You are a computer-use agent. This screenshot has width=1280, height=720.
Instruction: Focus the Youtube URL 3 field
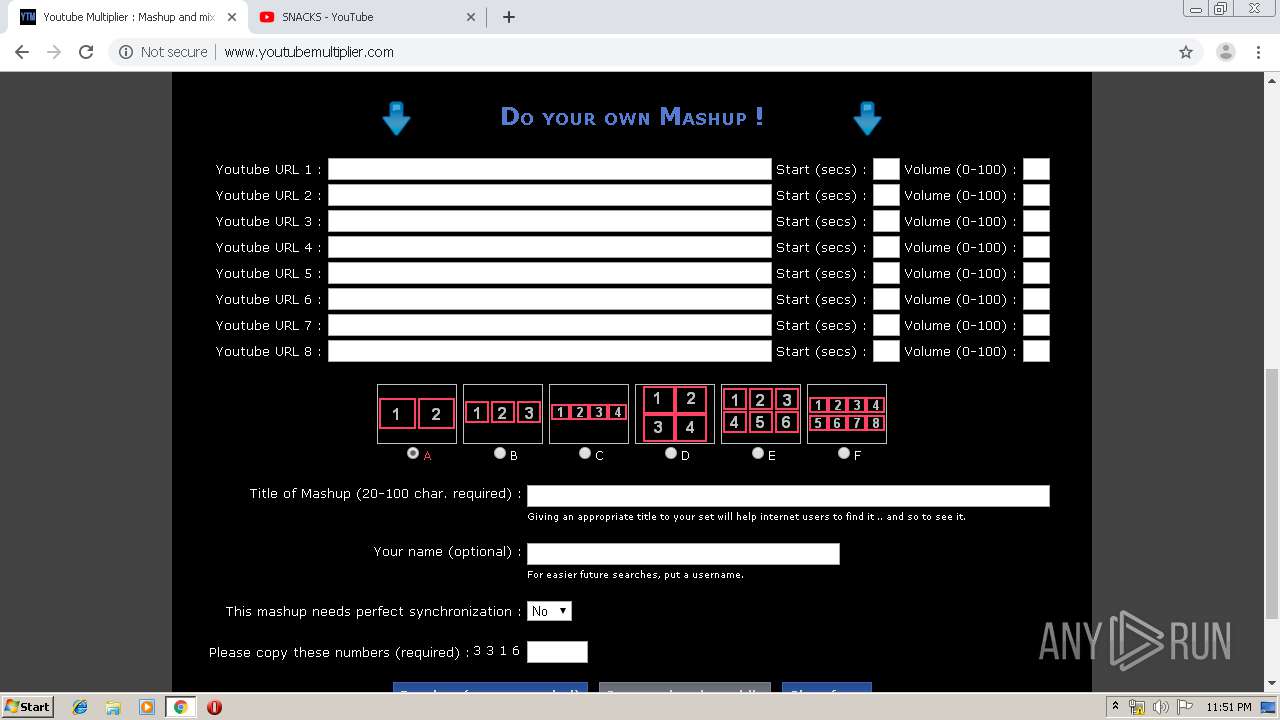550,221
